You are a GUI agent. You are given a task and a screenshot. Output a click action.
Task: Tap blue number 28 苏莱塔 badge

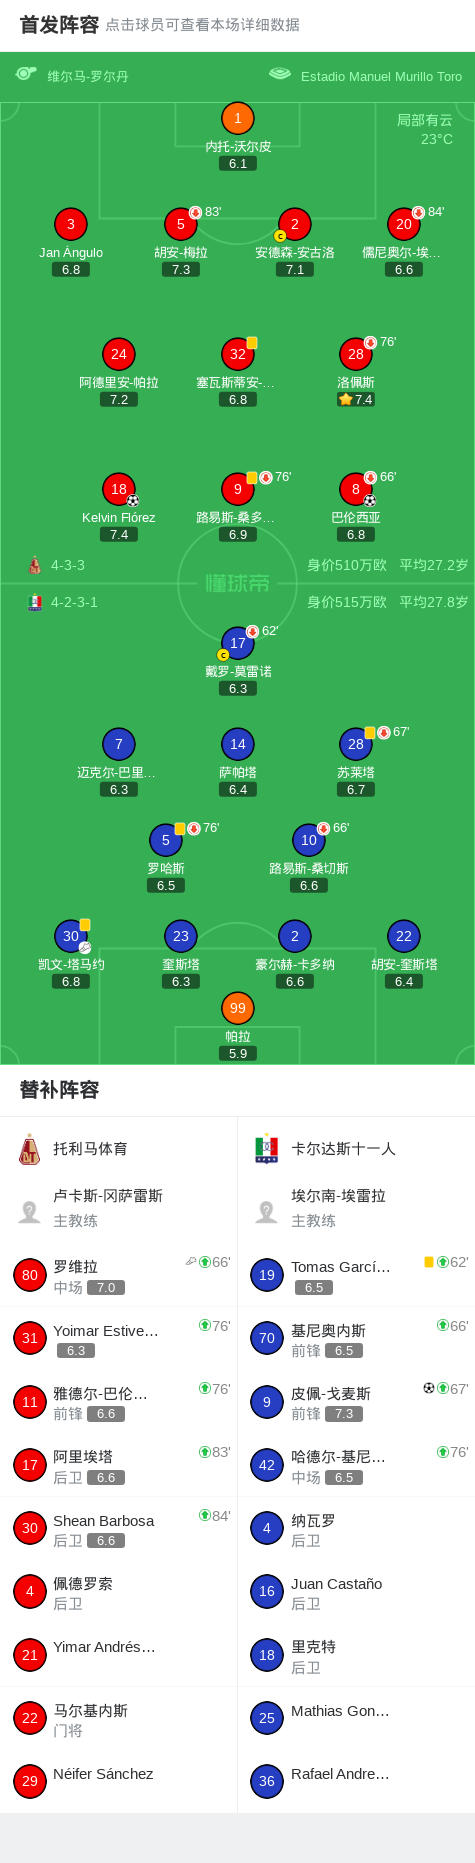(x=356, y=744)
